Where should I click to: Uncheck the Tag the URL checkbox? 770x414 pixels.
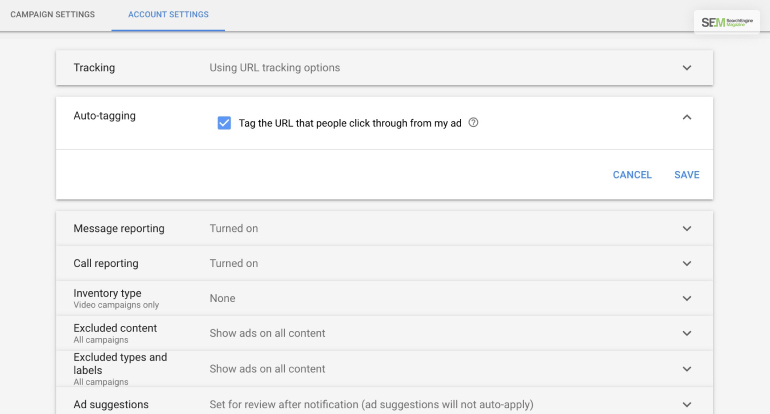click(x=224, y=123)
